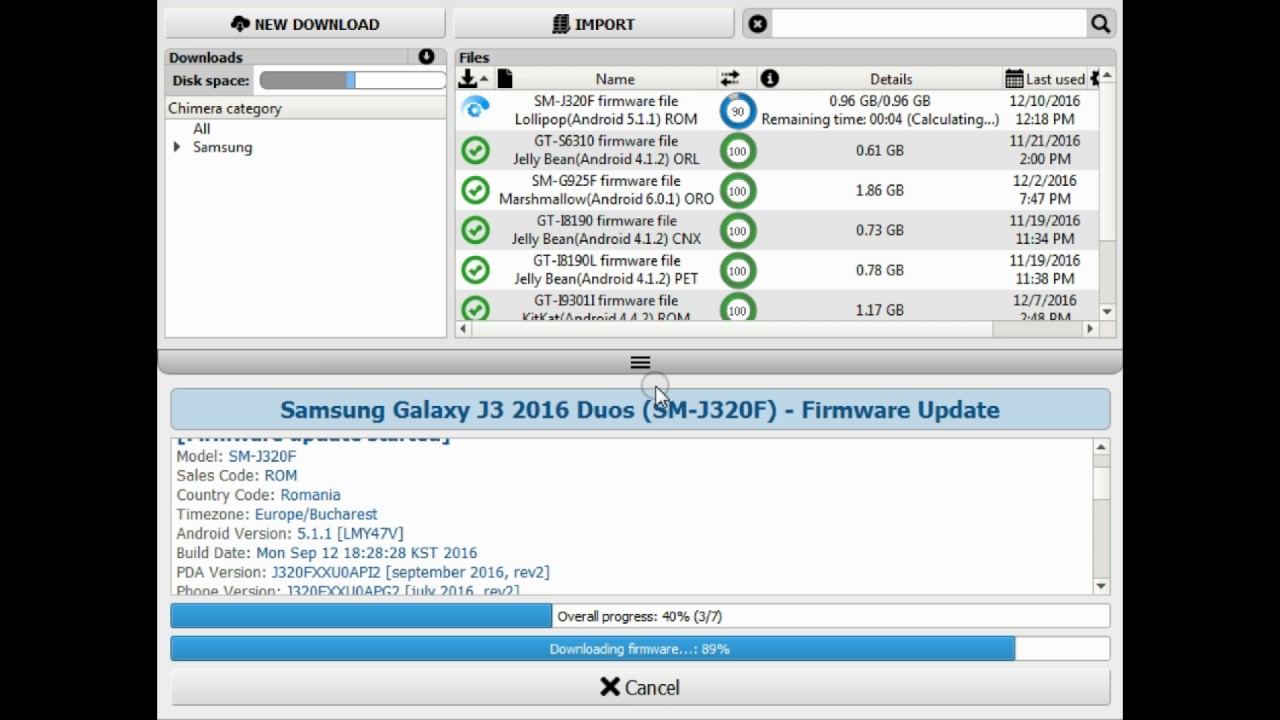Click the downloading status icon for SM-J320F
The image size is (1280, 720).
pyautogui.click(x=476, y=109)
